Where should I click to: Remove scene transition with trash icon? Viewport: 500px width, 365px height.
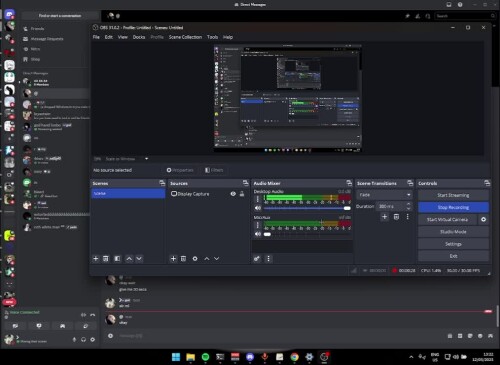coord(396,217)
